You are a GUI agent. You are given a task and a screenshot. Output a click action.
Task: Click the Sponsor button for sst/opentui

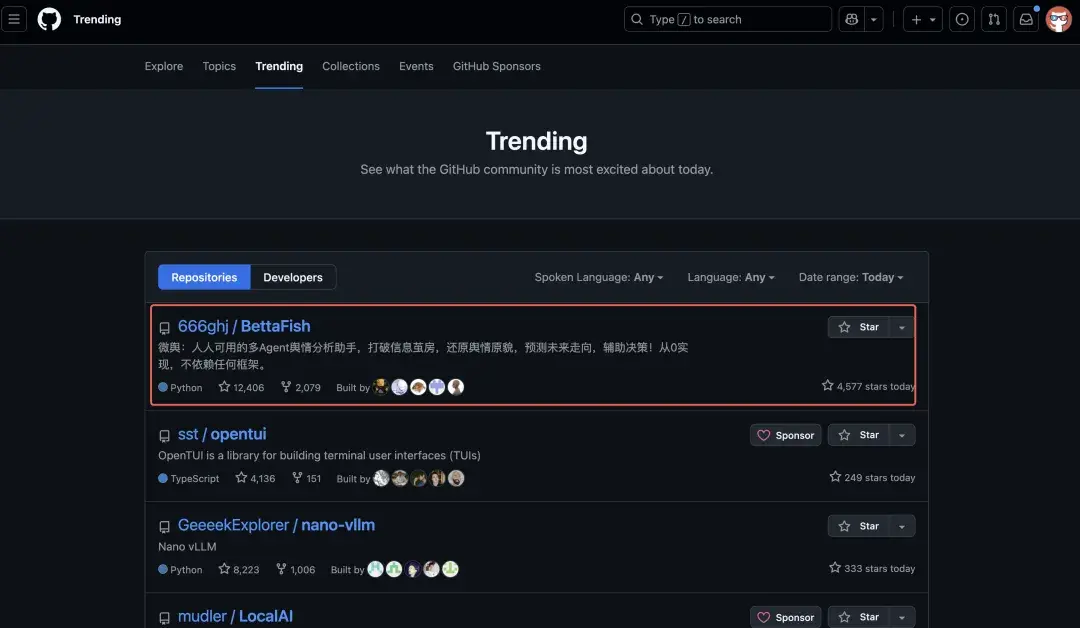click(786, 435)
